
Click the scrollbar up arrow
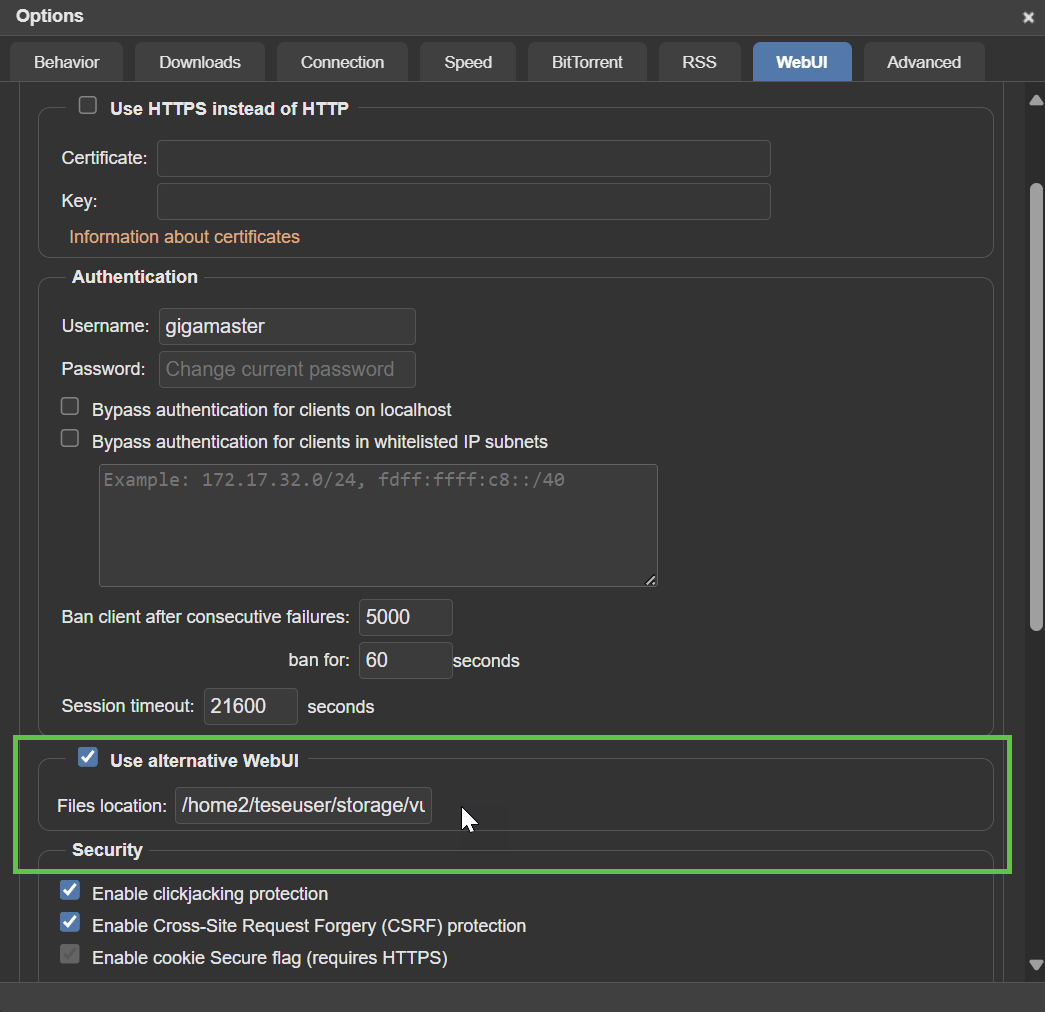click(1036, 101)
